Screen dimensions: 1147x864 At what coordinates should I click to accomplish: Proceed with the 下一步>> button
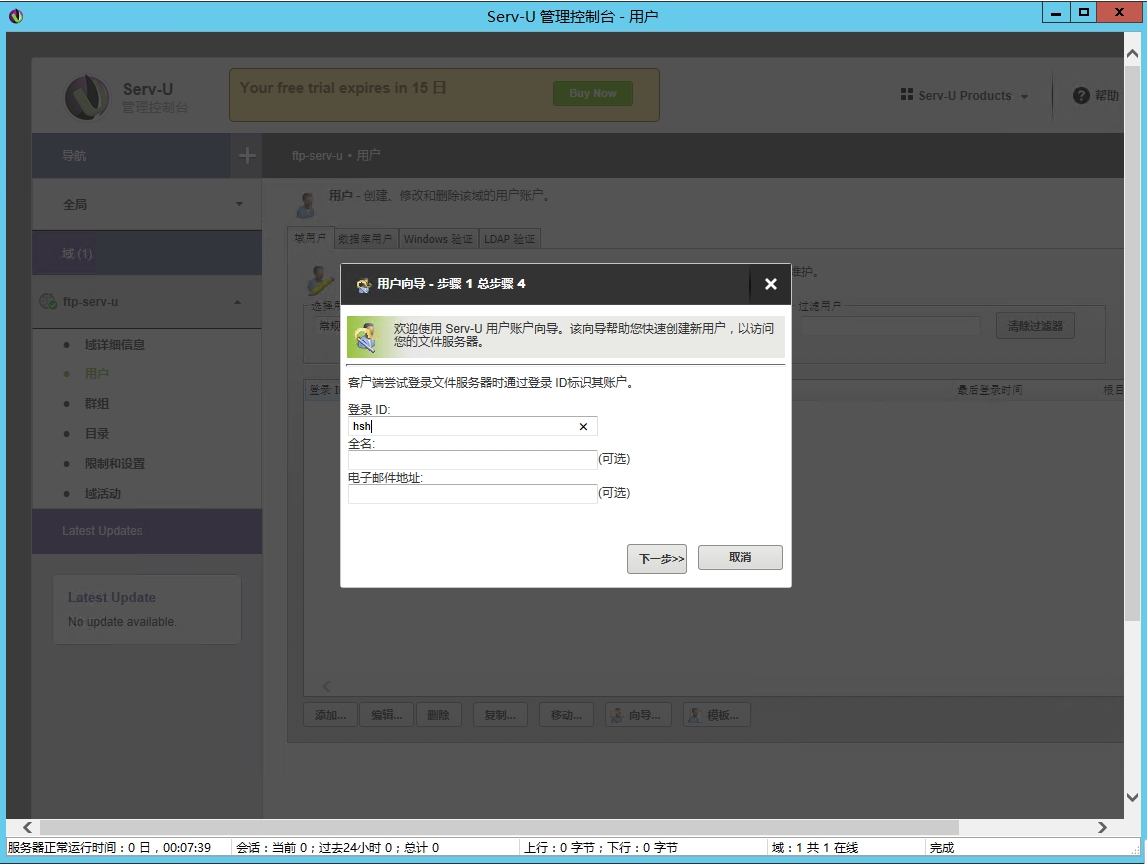click(x=657, y=559)
